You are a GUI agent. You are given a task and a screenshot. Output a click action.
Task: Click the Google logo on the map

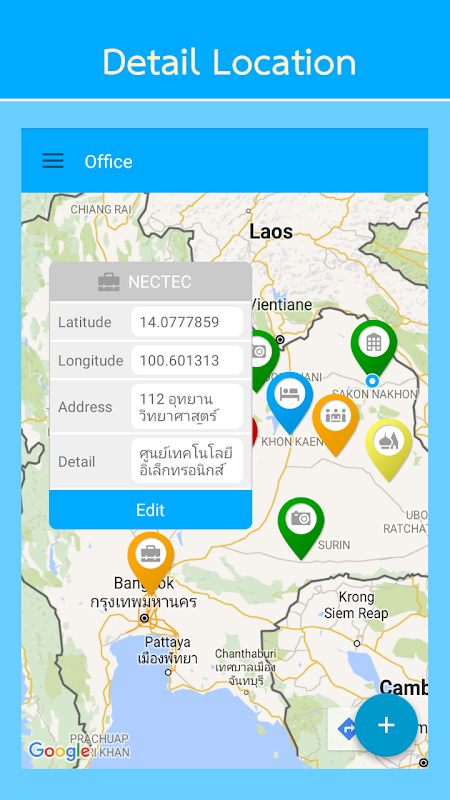[59, 751]
